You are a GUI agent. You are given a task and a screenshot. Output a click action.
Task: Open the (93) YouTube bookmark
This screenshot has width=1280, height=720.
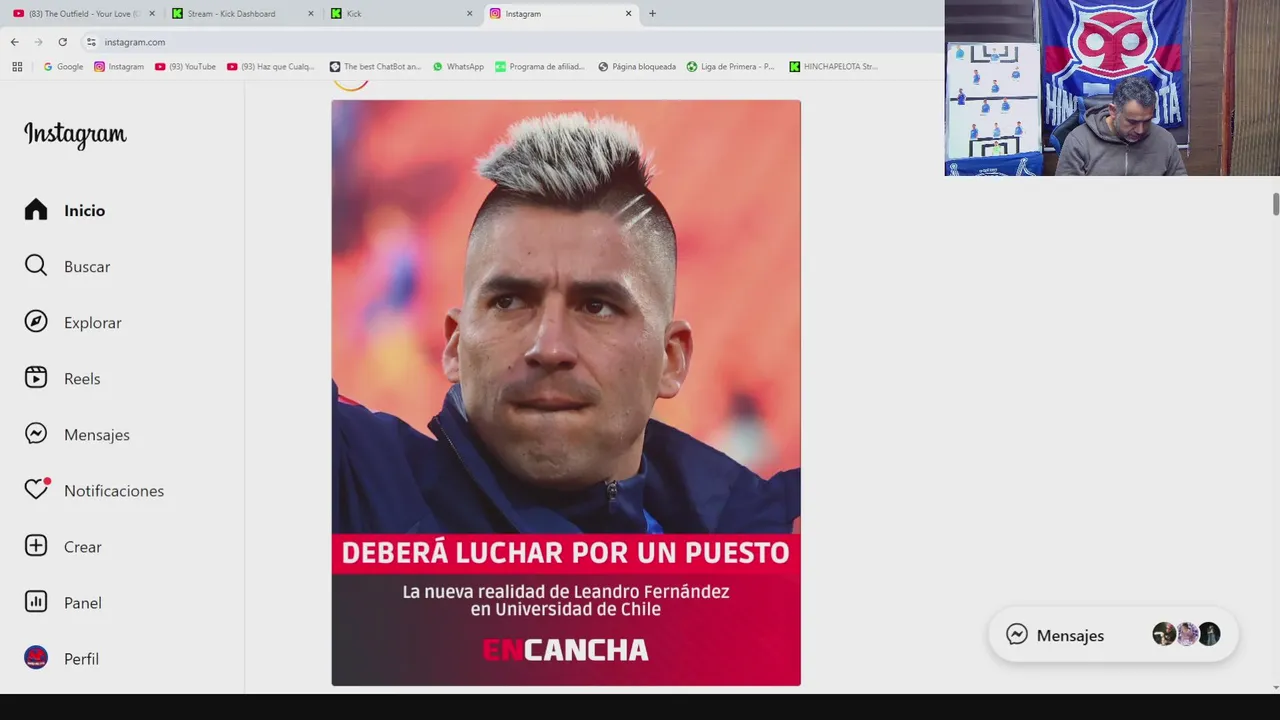click(185, 67)
